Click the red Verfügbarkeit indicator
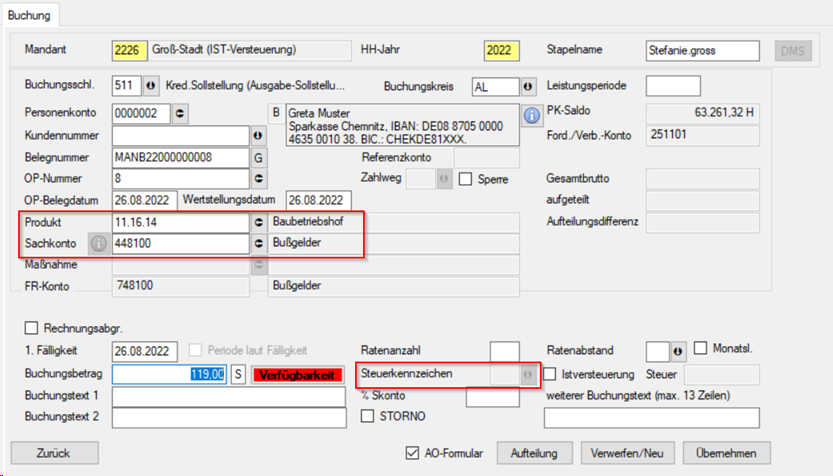Screen dimensions: 833x476 point(296,374)
